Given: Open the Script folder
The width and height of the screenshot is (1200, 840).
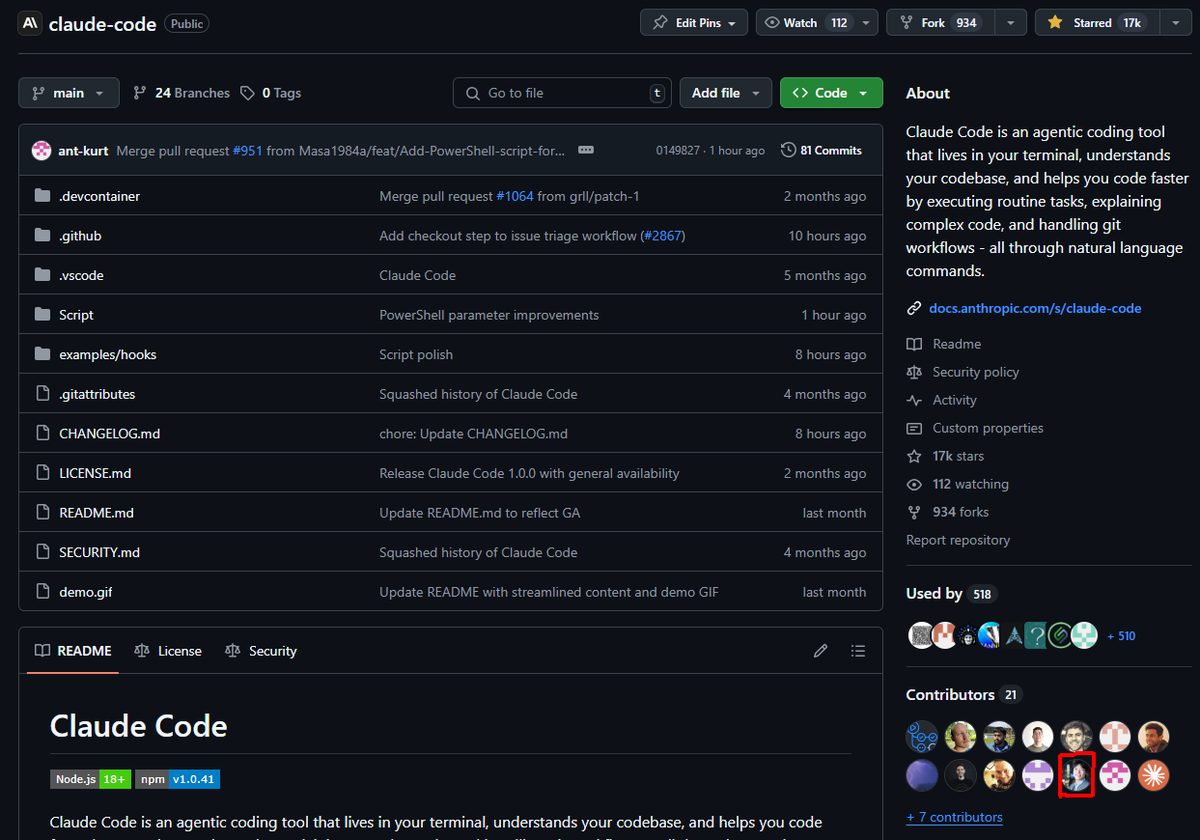Looking at the screenshot, I should point(76,315).
